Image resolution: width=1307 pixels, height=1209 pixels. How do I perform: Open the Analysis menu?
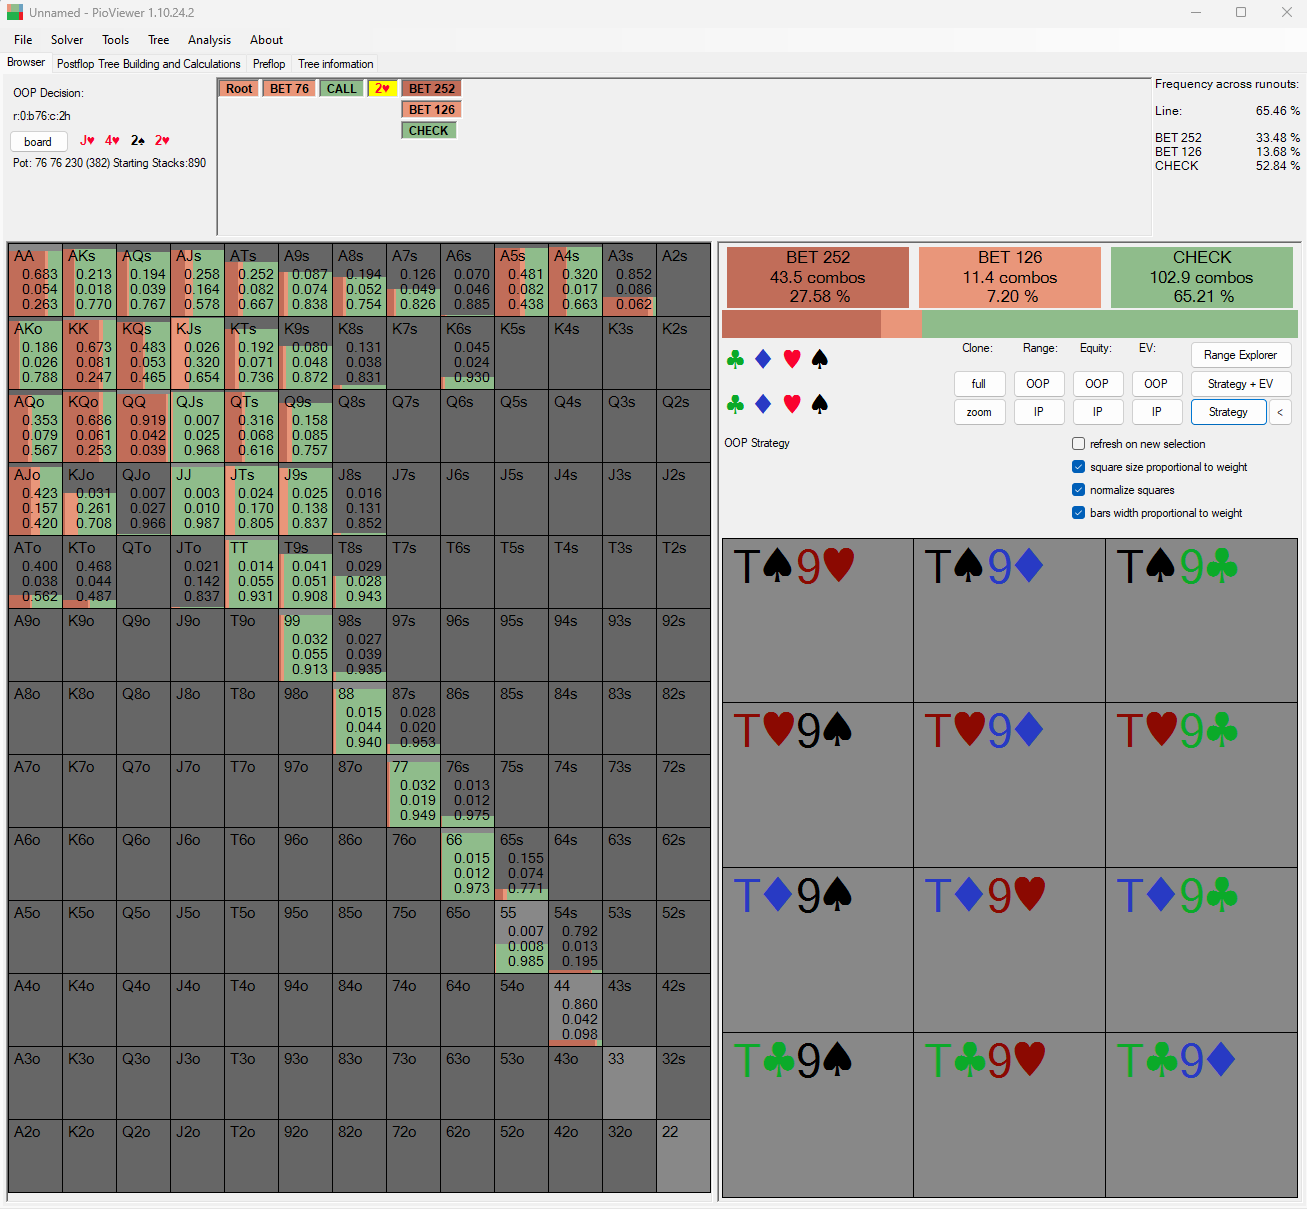(x=209, y=40)
